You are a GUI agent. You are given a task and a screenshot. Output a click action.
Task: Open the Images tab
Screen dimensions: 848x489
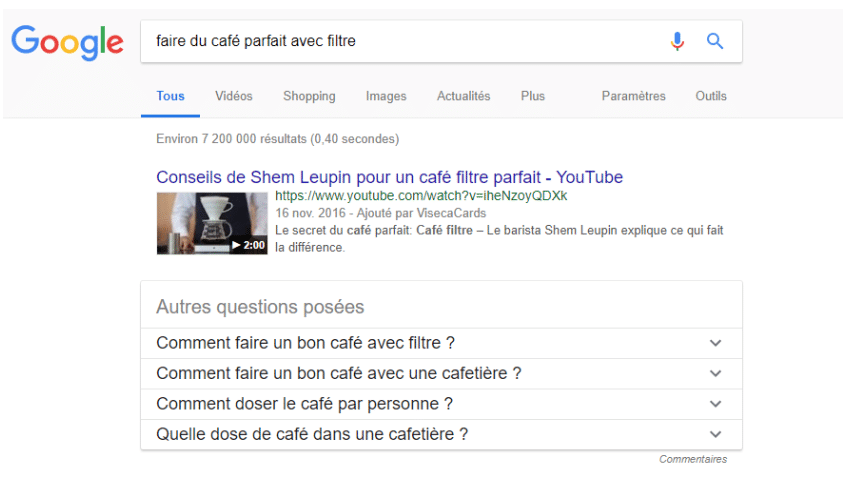coord(386,96)
